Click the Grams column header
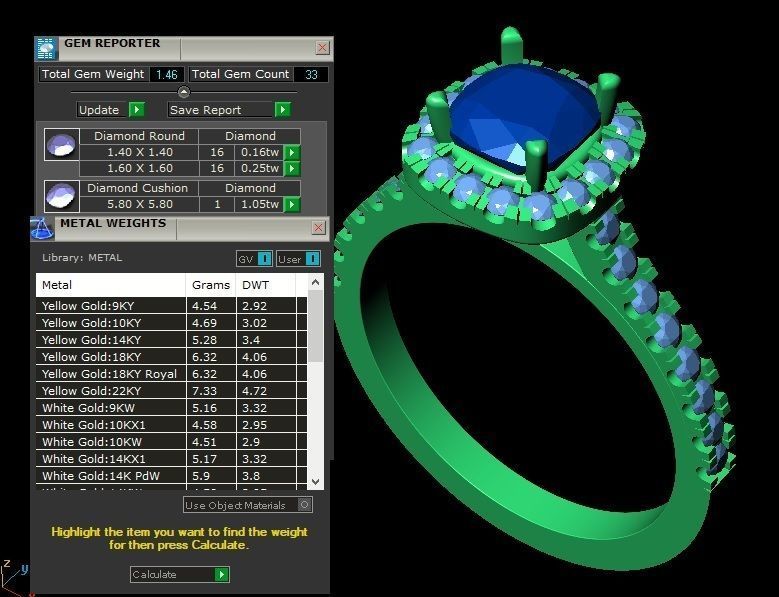Image resolution: width=779 pixels, height=597 pixels. point(211,285)
